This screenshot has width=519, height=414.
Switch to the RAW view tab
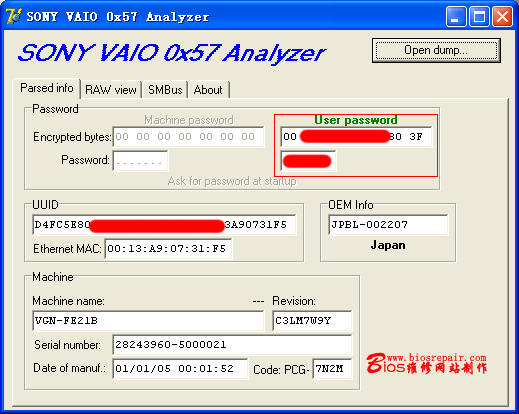point(111,90)
